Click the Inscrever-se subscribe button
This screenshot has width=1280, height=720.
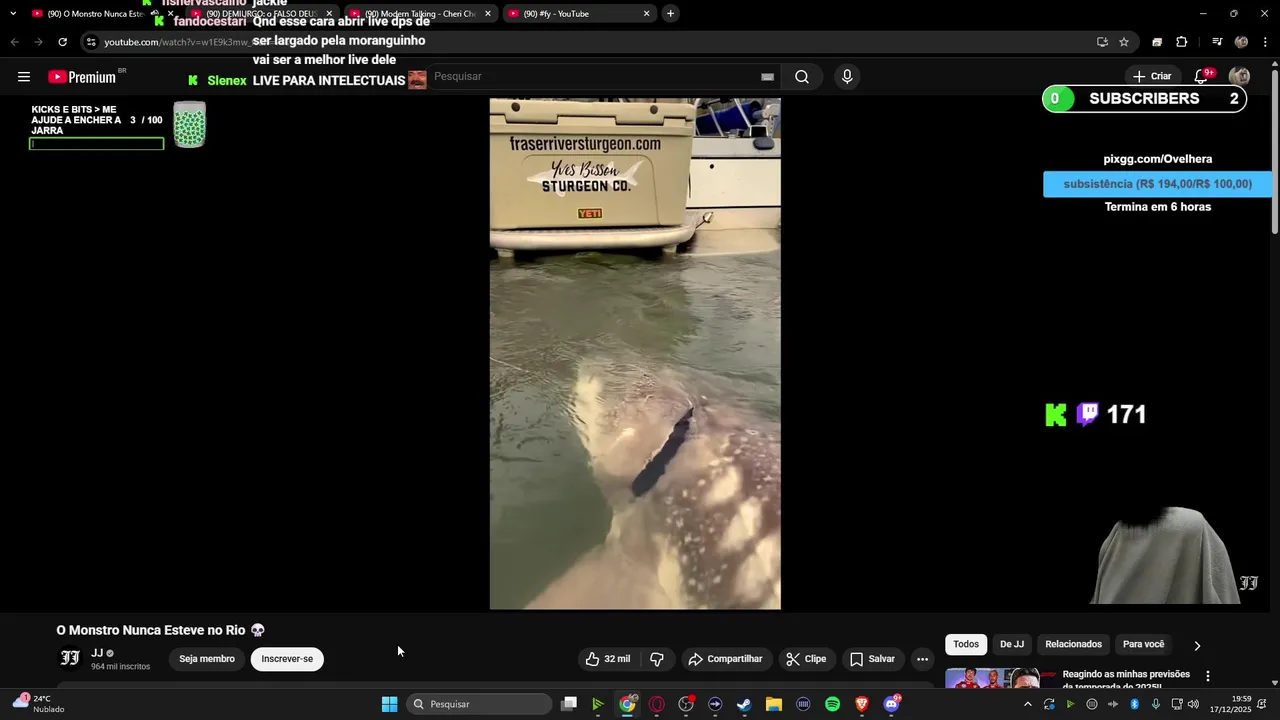tap(287, 659)
